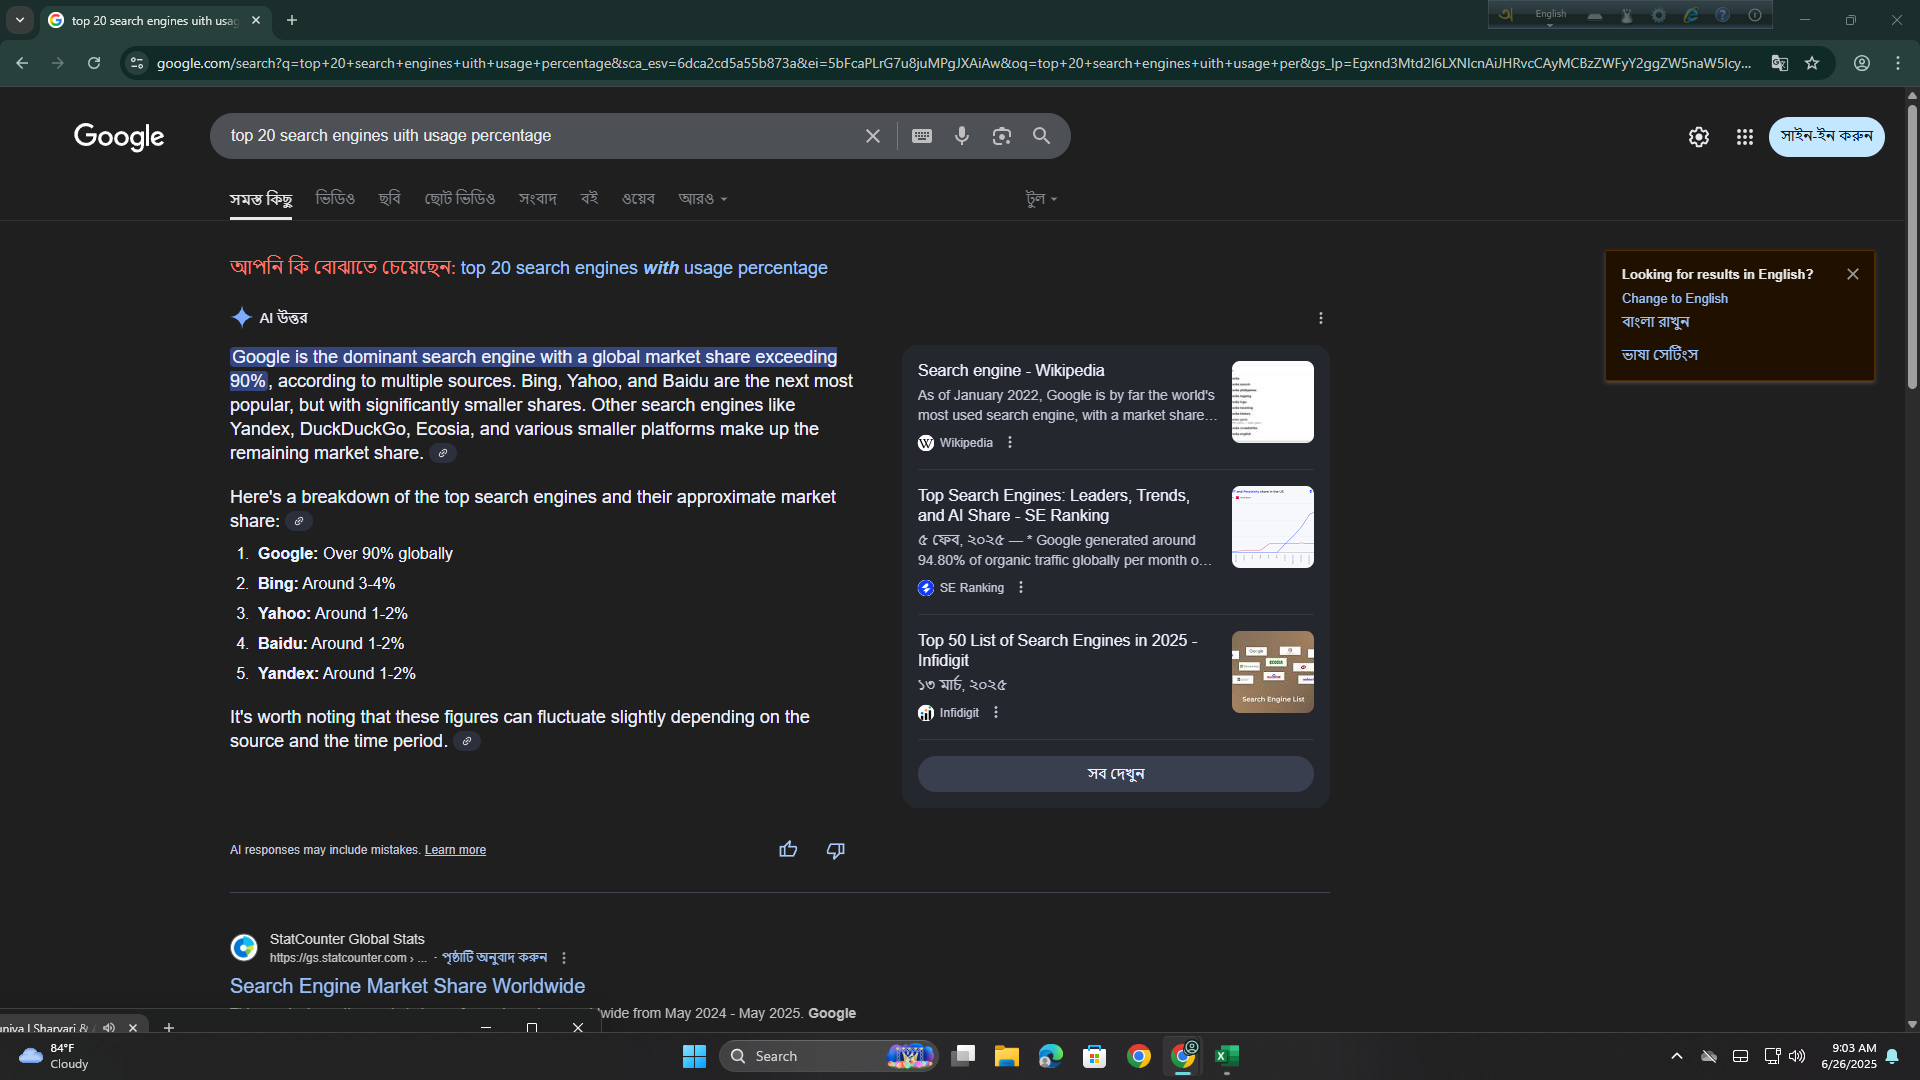The width and height of the screenshot is (1920, 1080).
Task: Select the ছোট ভিডিও tab
Action: [x=460, y=199]
